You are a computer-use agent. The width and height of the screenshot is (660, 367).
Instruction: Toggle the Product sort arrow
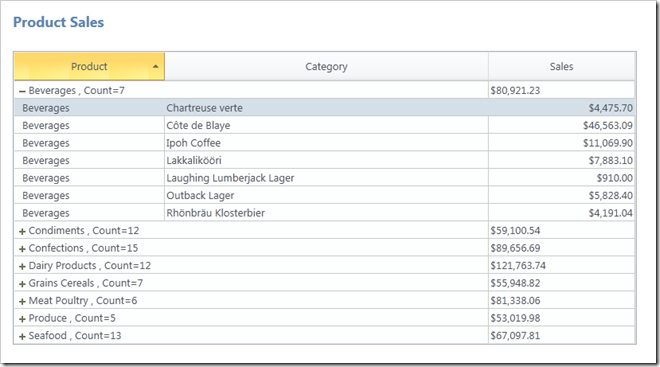(156, 66)
